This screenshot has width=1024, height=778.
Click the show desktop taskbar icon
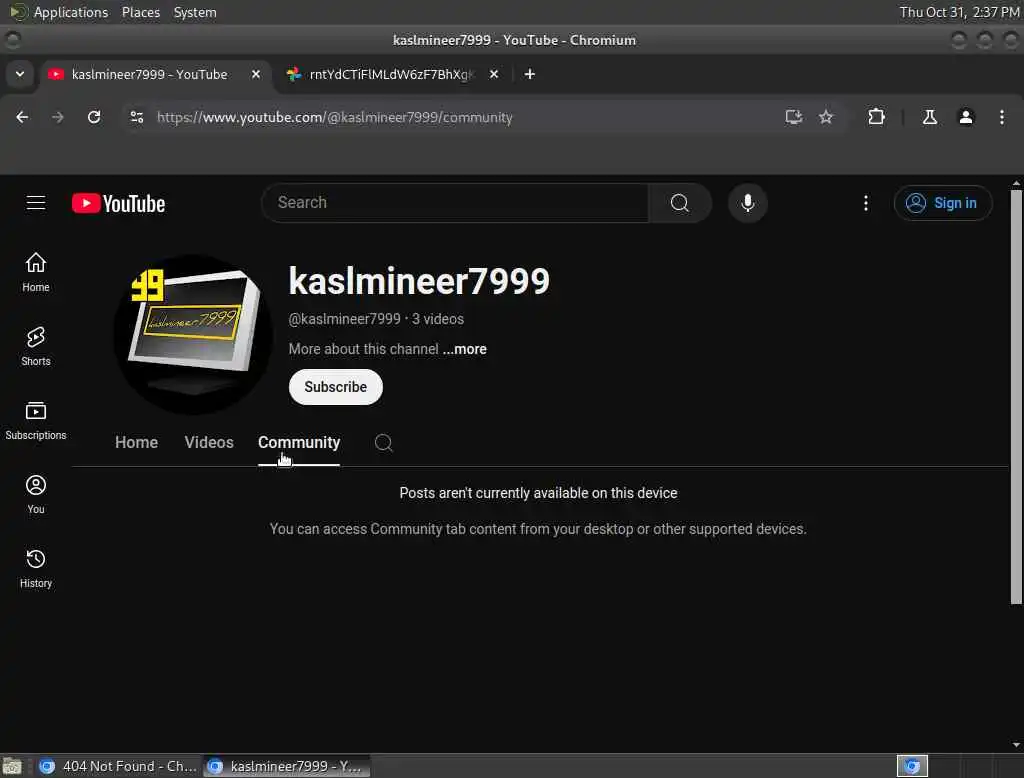pos(12,766)
